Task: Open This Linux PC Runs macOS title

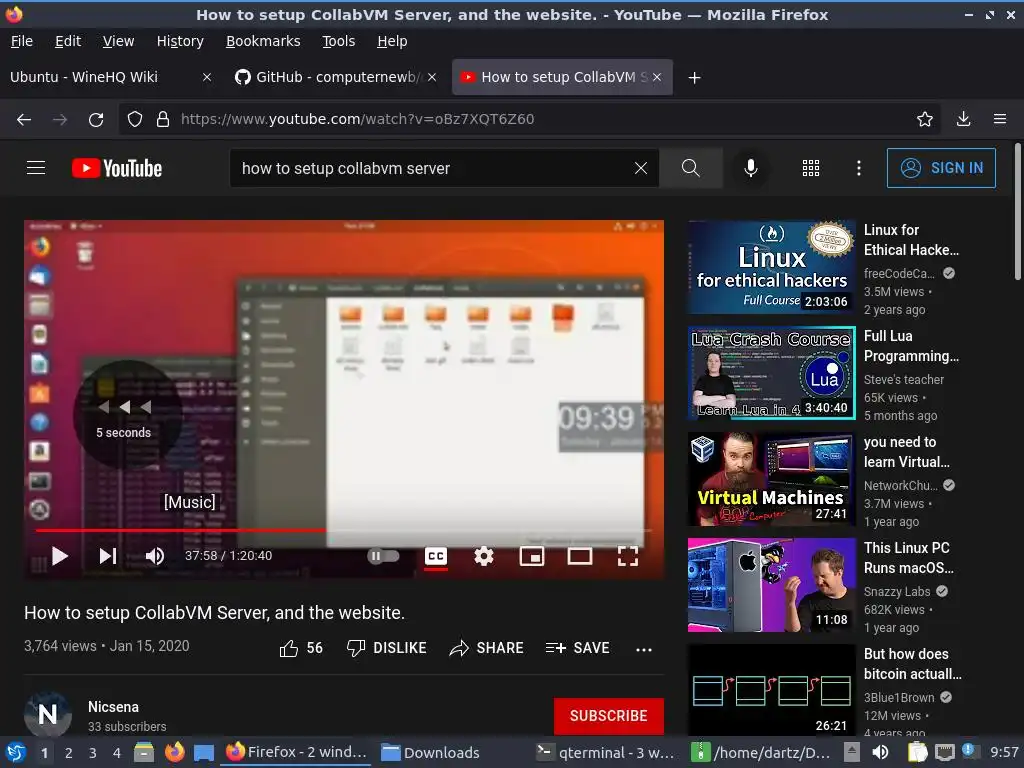Action: [x=908, y=558]
